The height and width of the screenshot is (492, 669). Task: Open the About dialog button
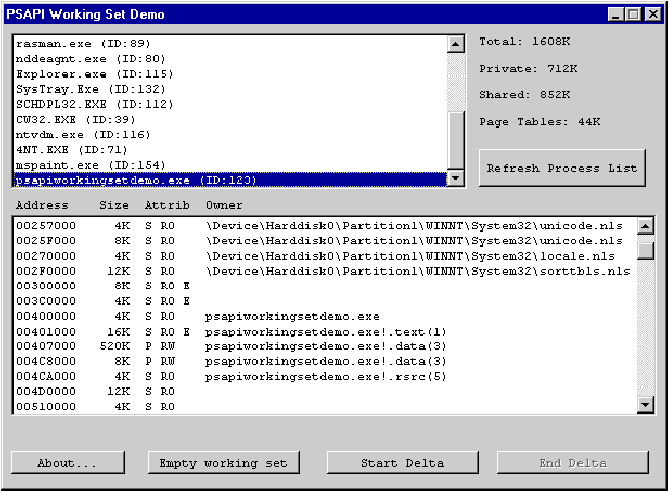67,463
